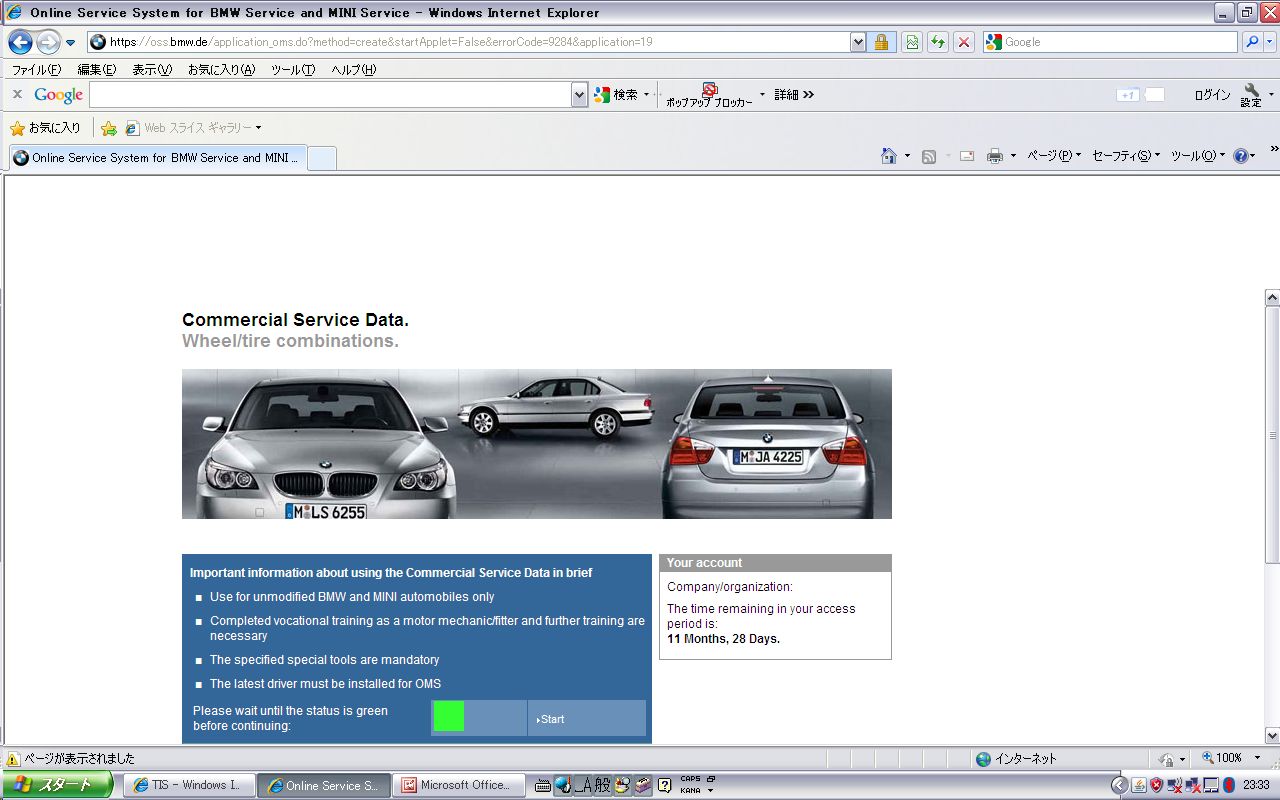The height and width of the screenshot is (800, 1280).
Task: Open Google toolbar 設定 wrench
Action: [1251, 95]
